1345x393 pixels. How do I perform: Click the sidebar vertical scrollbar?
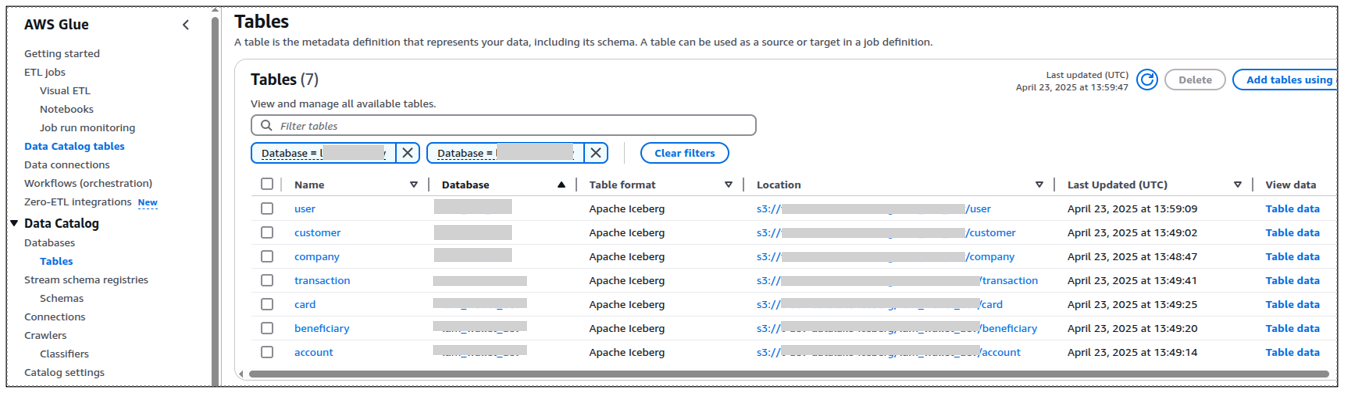pos(215,200)
